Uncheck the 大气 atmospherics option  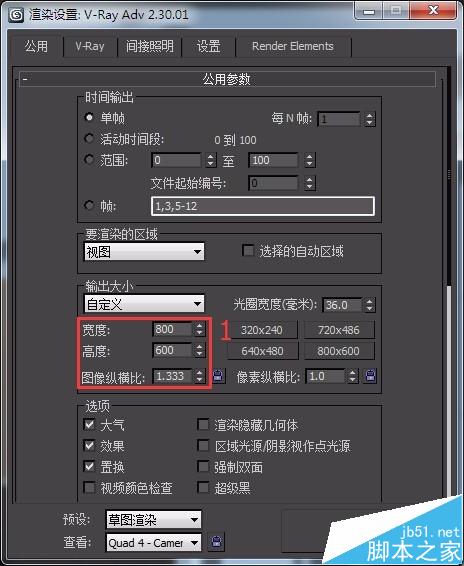tap(89, 424)
